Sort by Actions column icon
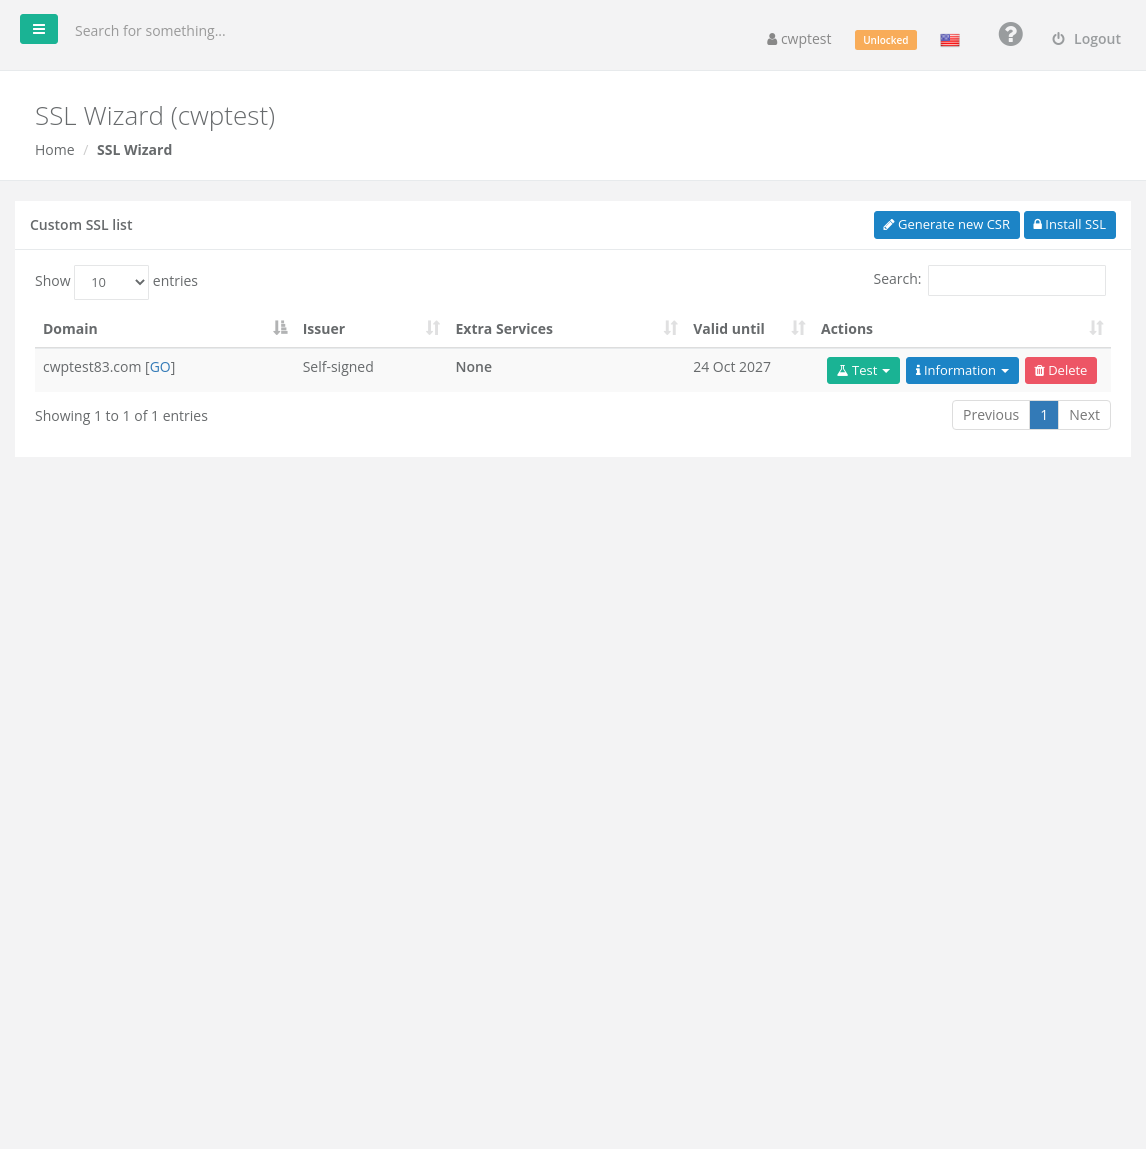 tap(1096, 328)
